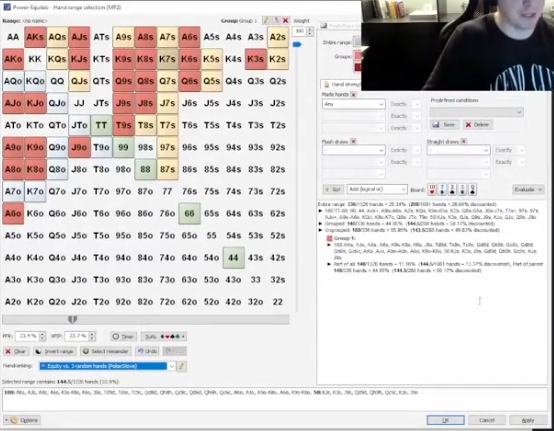Open the Suits selector menu
The image size is (554, 431).
(x=164, y=336)
